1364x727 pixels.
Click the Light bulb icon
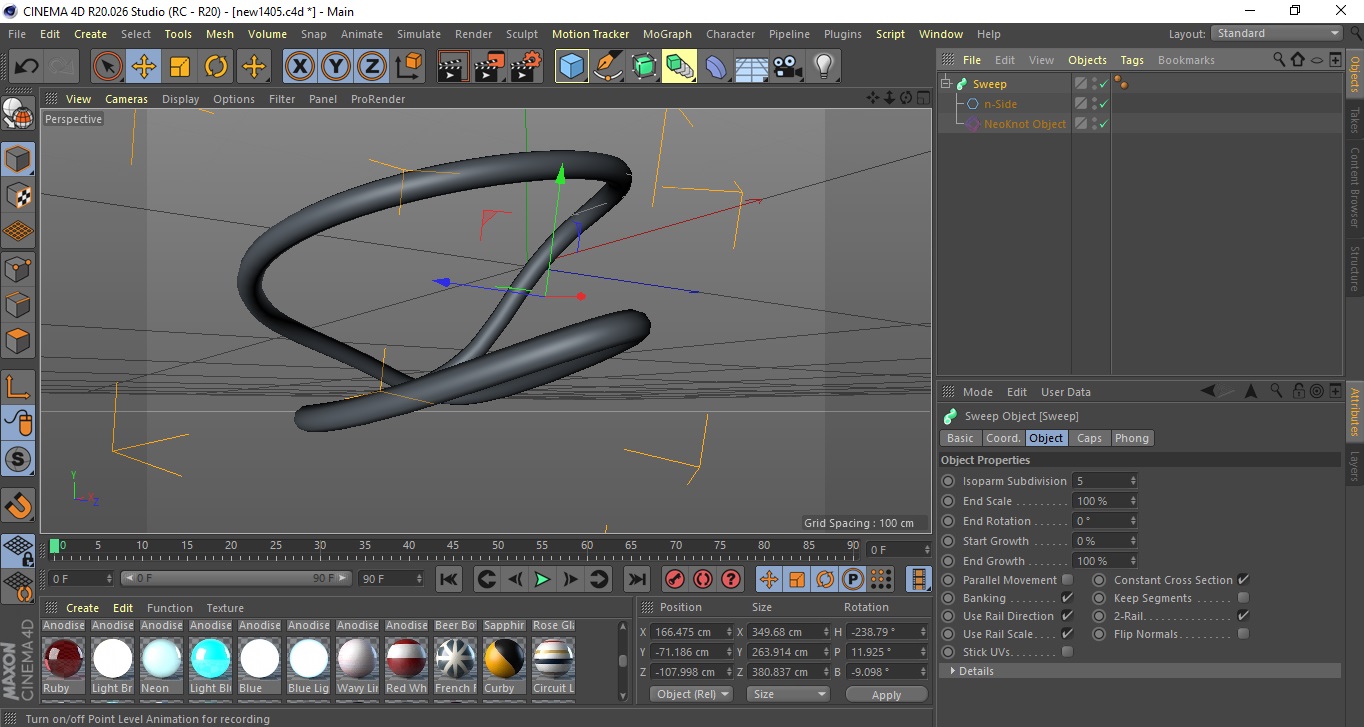tap(823, 67)
